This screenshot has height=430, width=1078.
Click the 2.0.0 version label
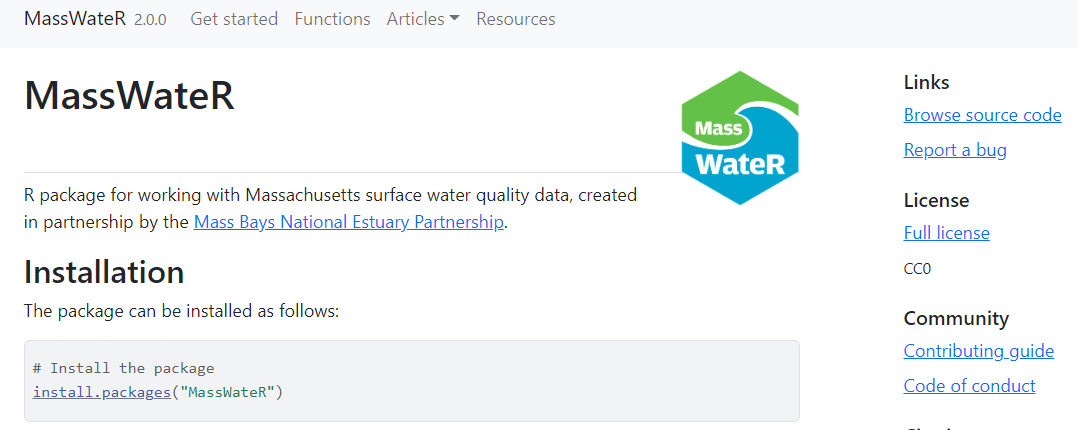[x=150, y=20]
